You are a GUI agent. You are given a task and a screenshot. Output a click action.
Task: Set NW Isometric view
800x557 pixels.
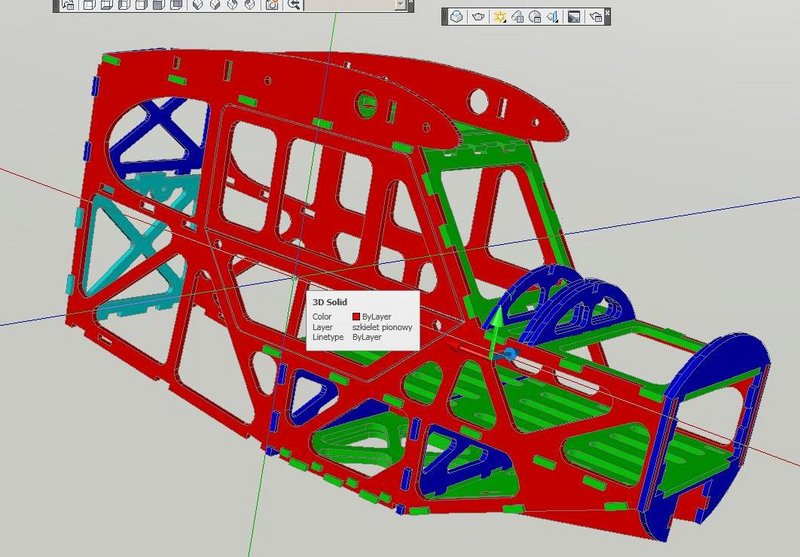tap(249, 5)
